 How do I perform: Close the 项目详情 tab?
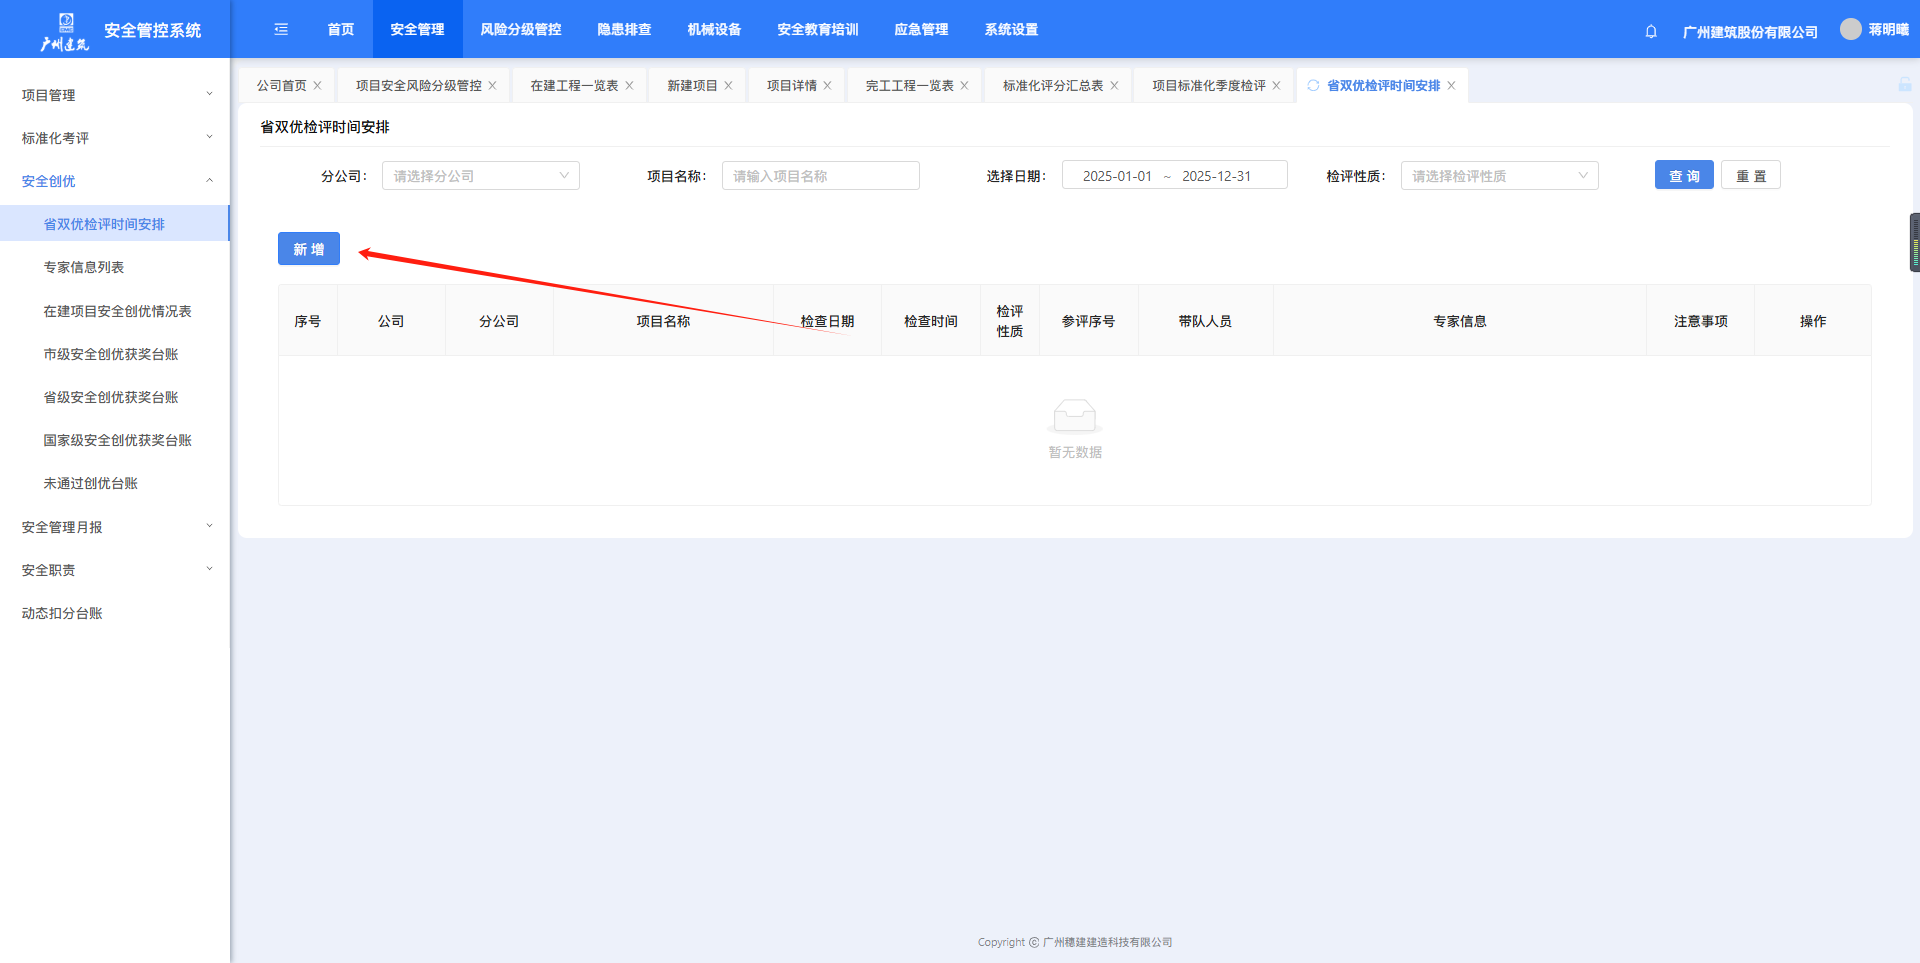(x=828, y=86)
